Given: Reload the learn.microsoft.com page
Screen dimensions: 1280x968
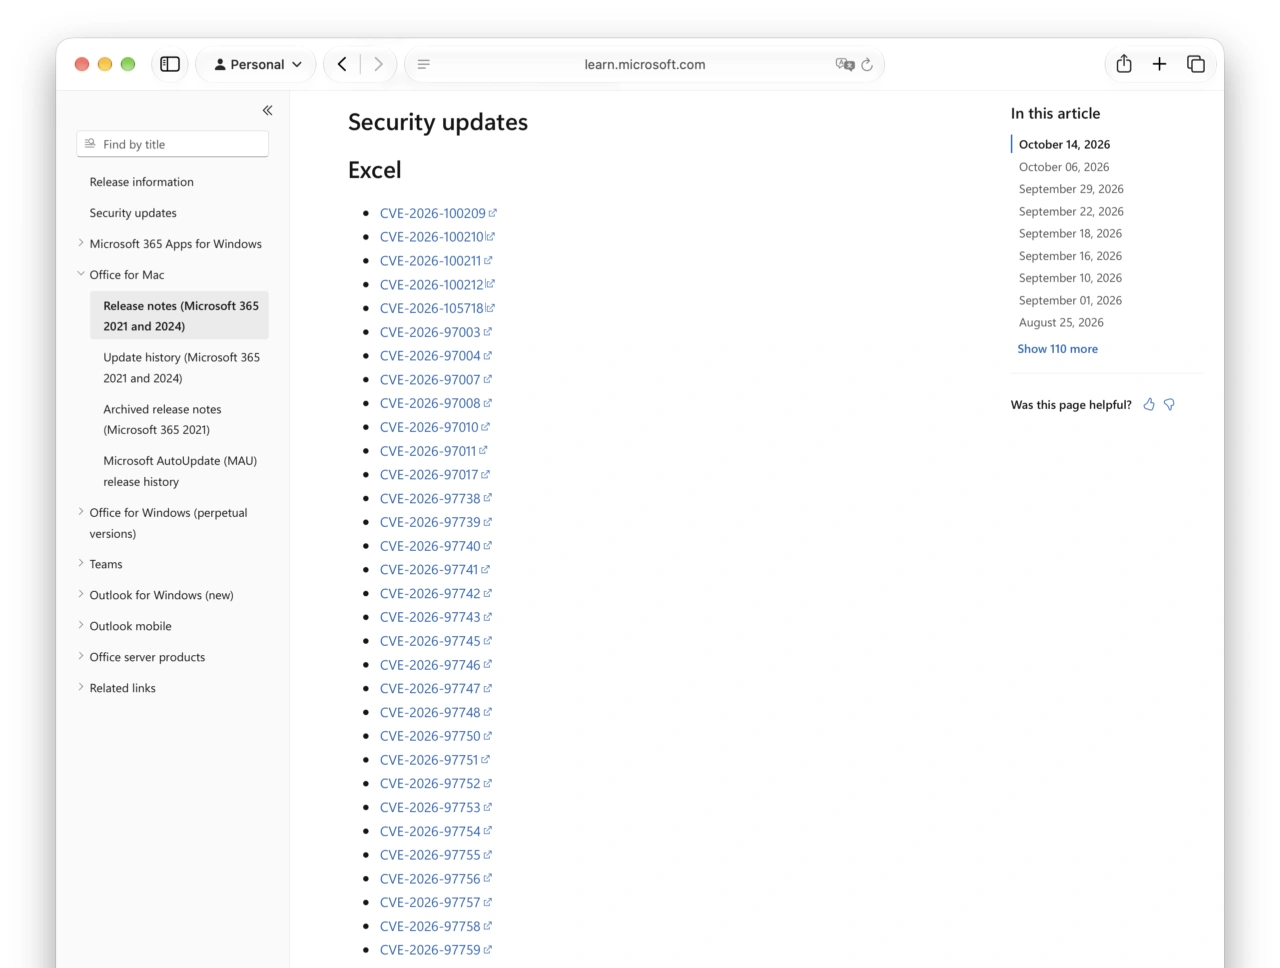Looking at the screenshot, I should [x=867, y=64].
